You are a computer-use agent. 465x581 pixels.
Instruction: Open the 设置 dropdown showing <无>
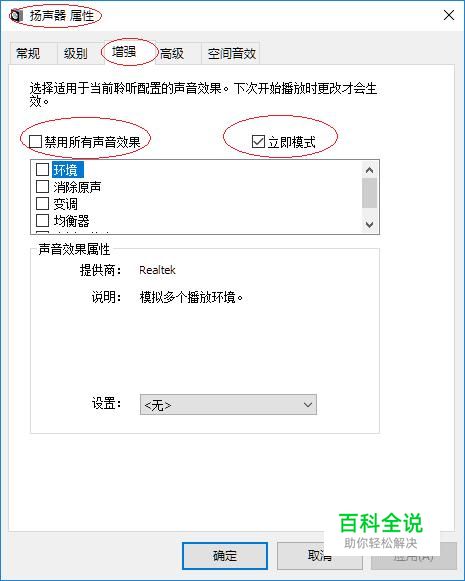[228, 405]
